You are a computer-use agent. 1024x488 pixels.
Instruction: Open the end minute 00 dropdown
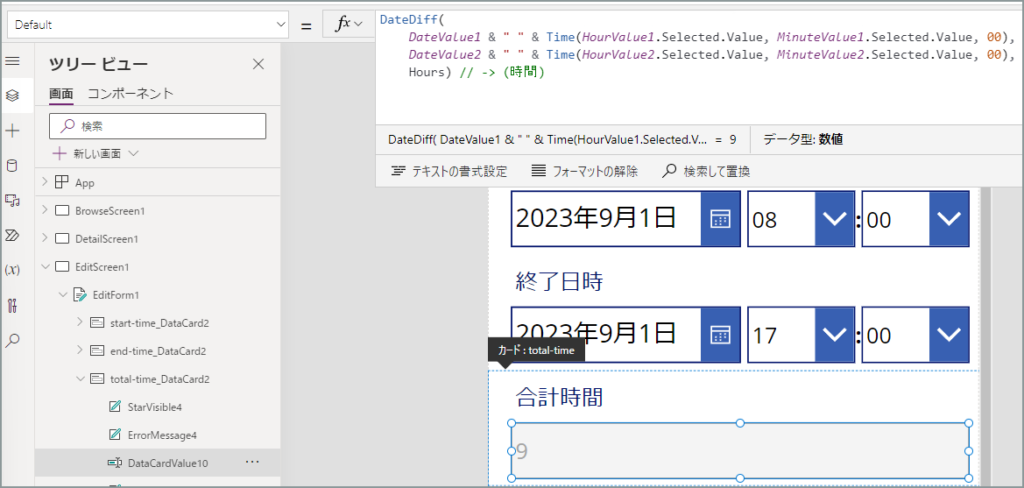coord(949,335)
